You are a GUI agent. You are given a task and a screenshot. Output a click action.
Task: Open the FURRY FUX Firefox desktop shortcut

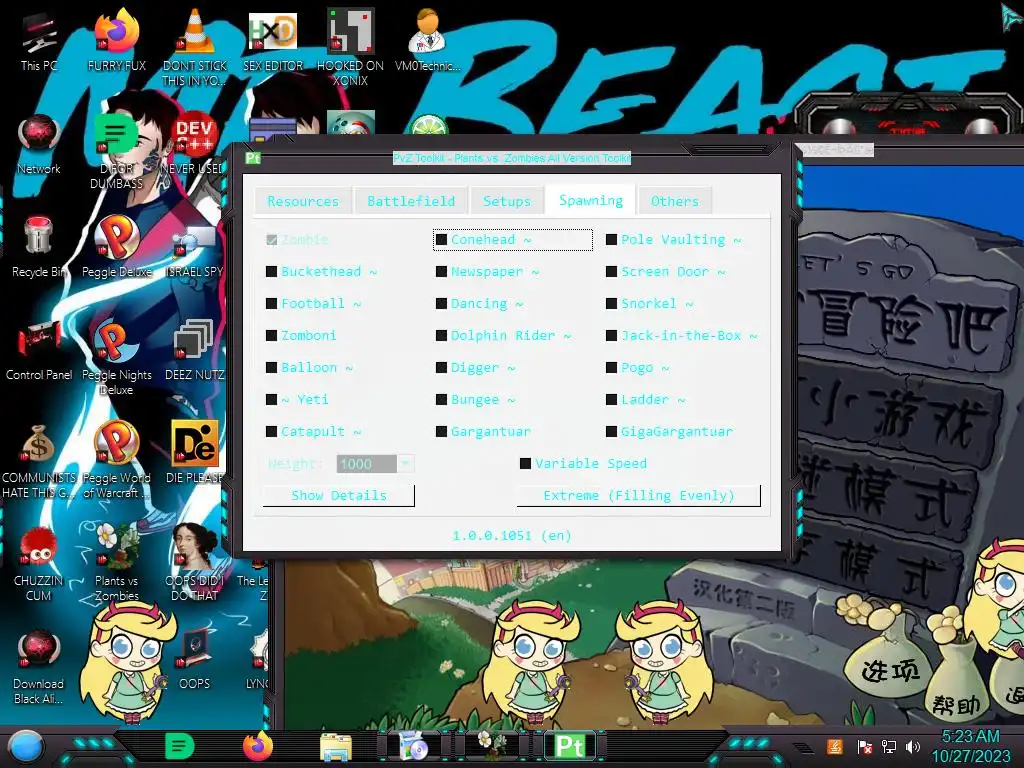[116, 40]
